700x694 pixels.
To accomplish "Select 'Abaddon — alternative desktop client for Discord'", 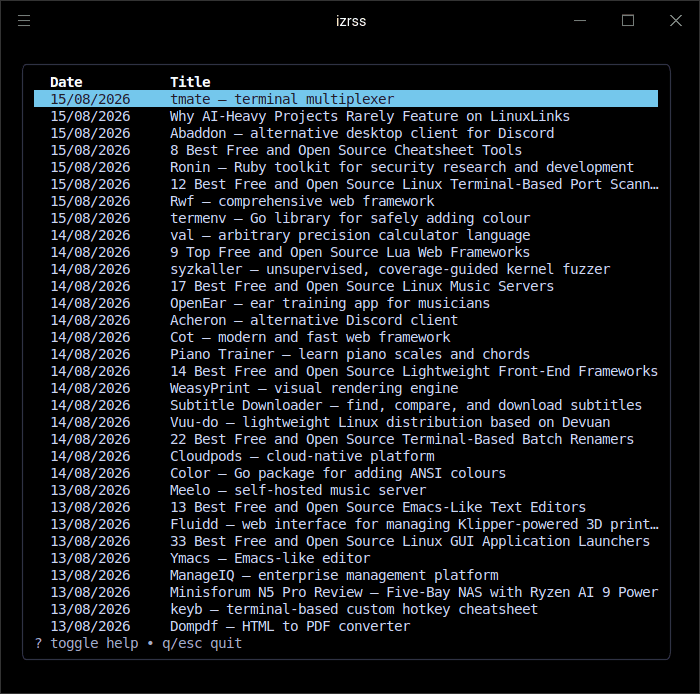I will click(x=346, y=133).
